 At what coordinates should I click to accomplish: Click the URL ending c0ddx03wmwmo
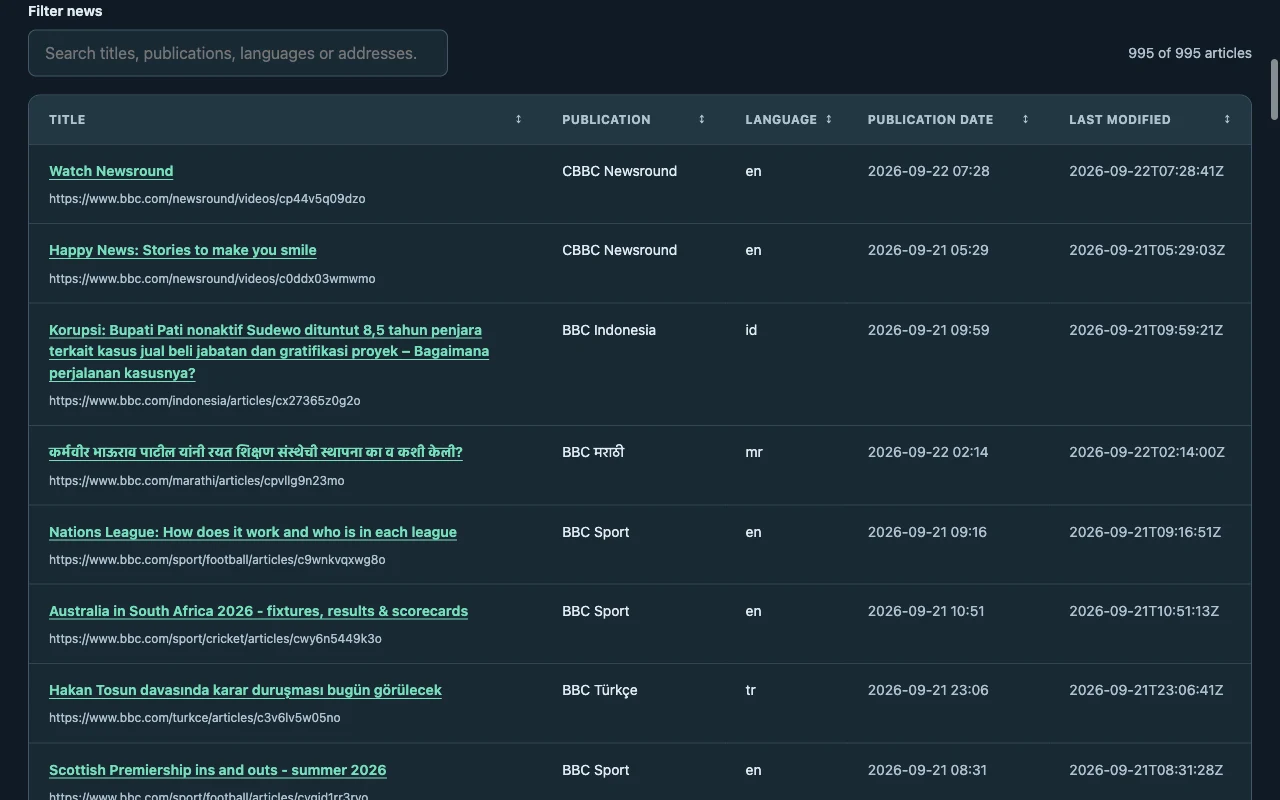tap(212, 279)
